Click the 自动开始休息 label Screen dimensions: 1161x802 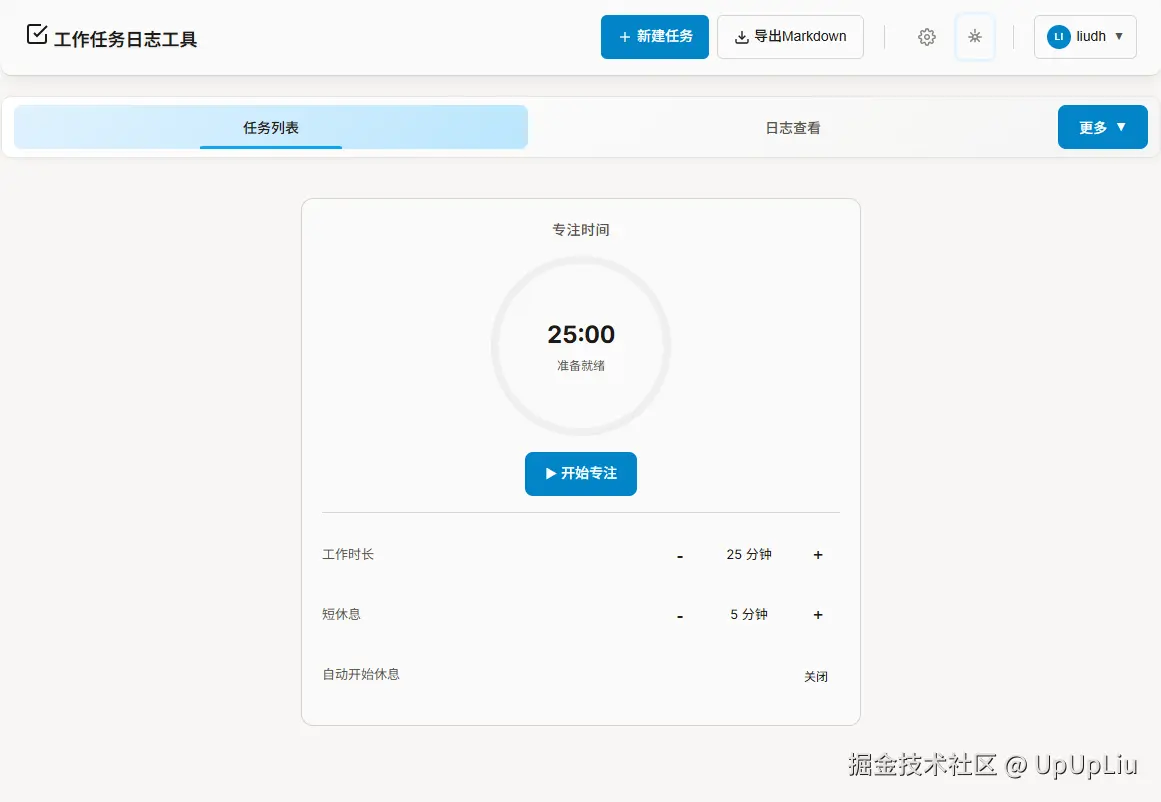(x=361, y=674)
